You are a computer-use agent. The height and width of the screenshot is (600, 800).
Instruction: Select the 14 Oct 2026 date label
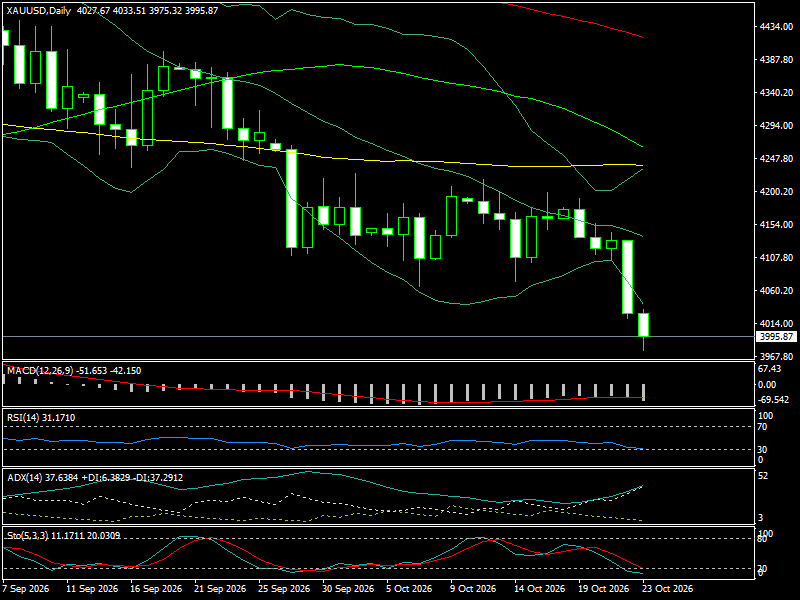(540, 589)
